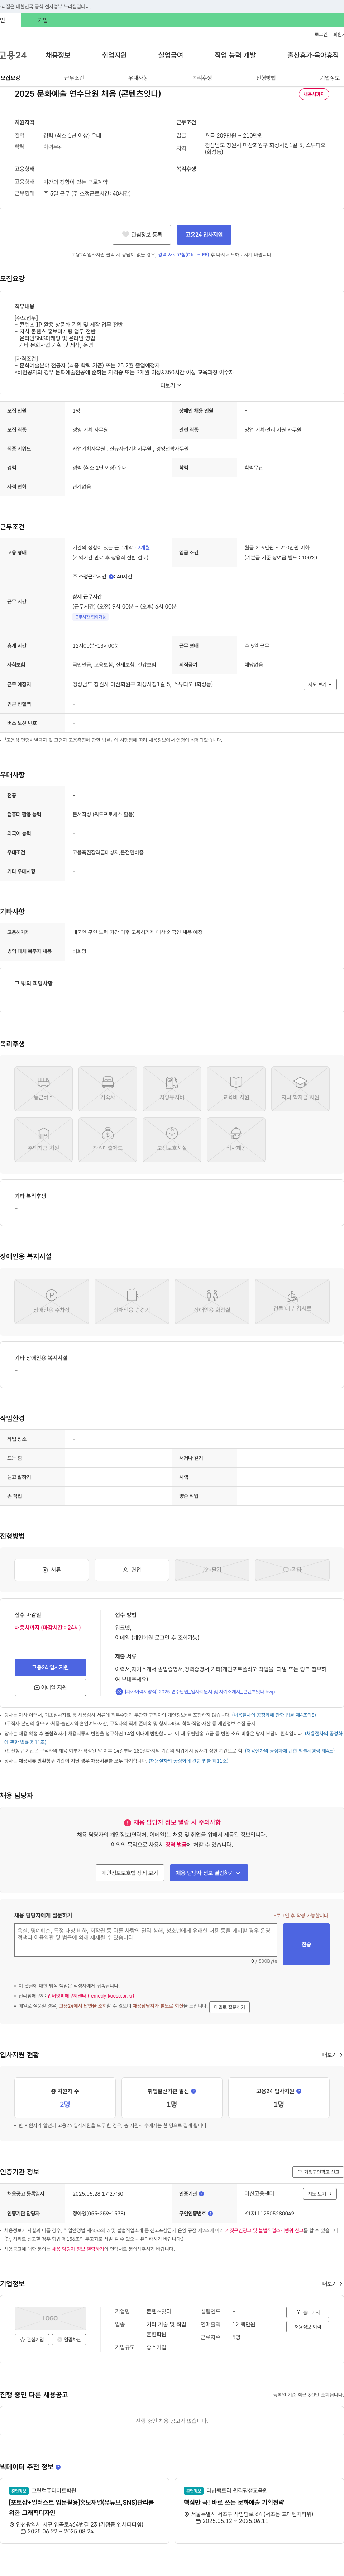
Task: Click the 전송 send button
Action: click(x=306, y=1944)
